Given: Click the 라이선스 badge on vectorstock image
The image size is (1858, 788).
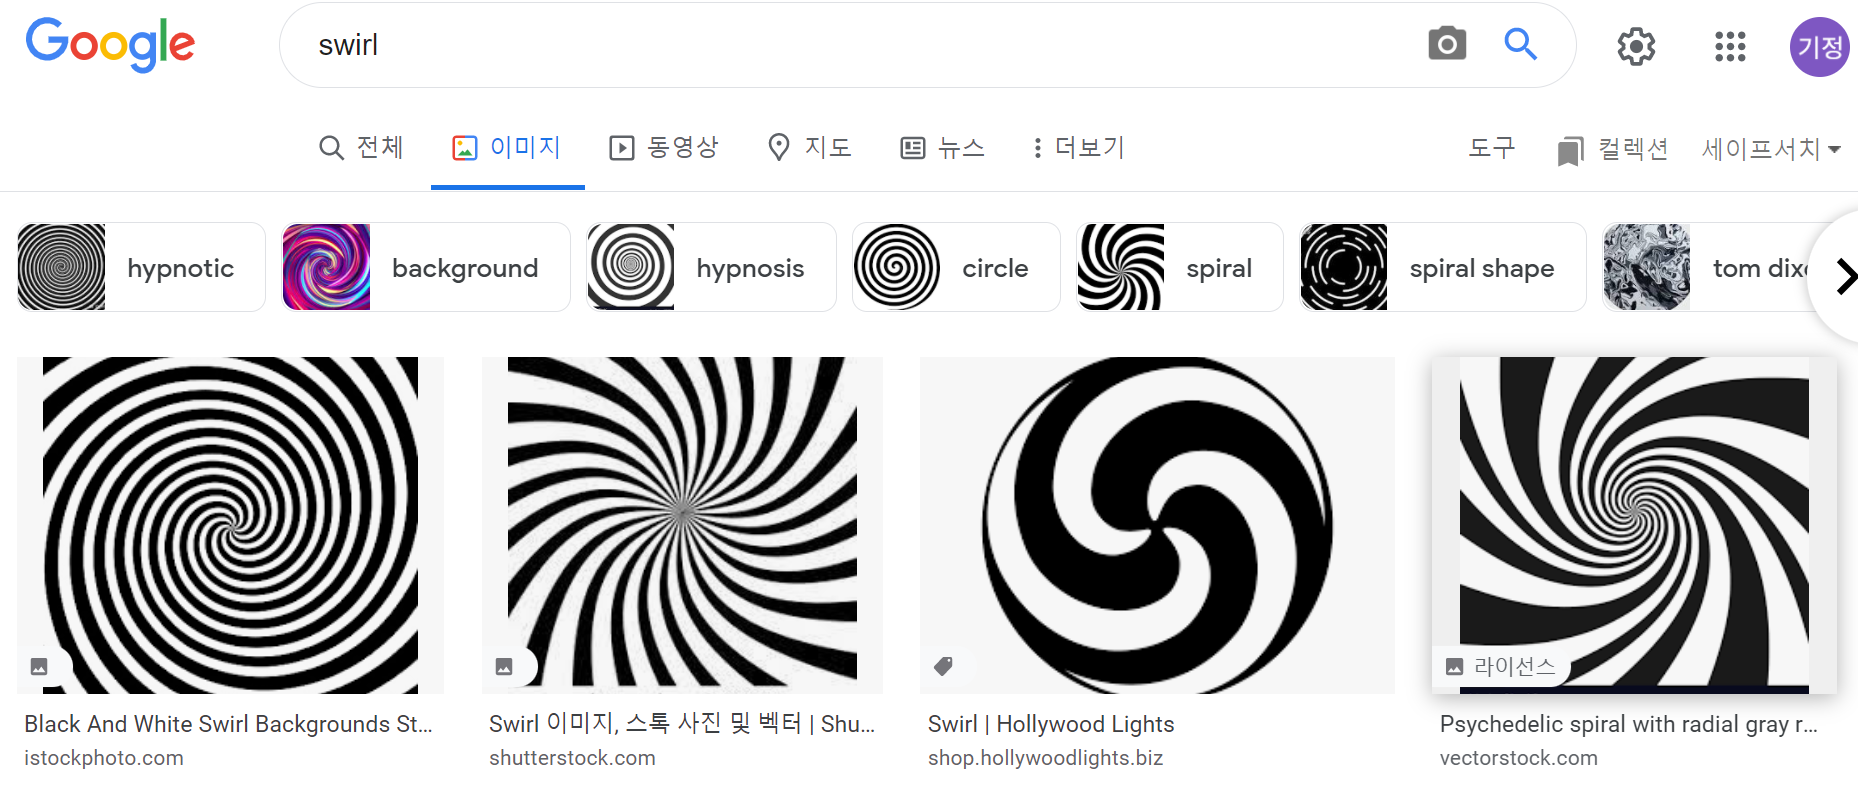Looking at the screenshot, I should coord(1501,667).
